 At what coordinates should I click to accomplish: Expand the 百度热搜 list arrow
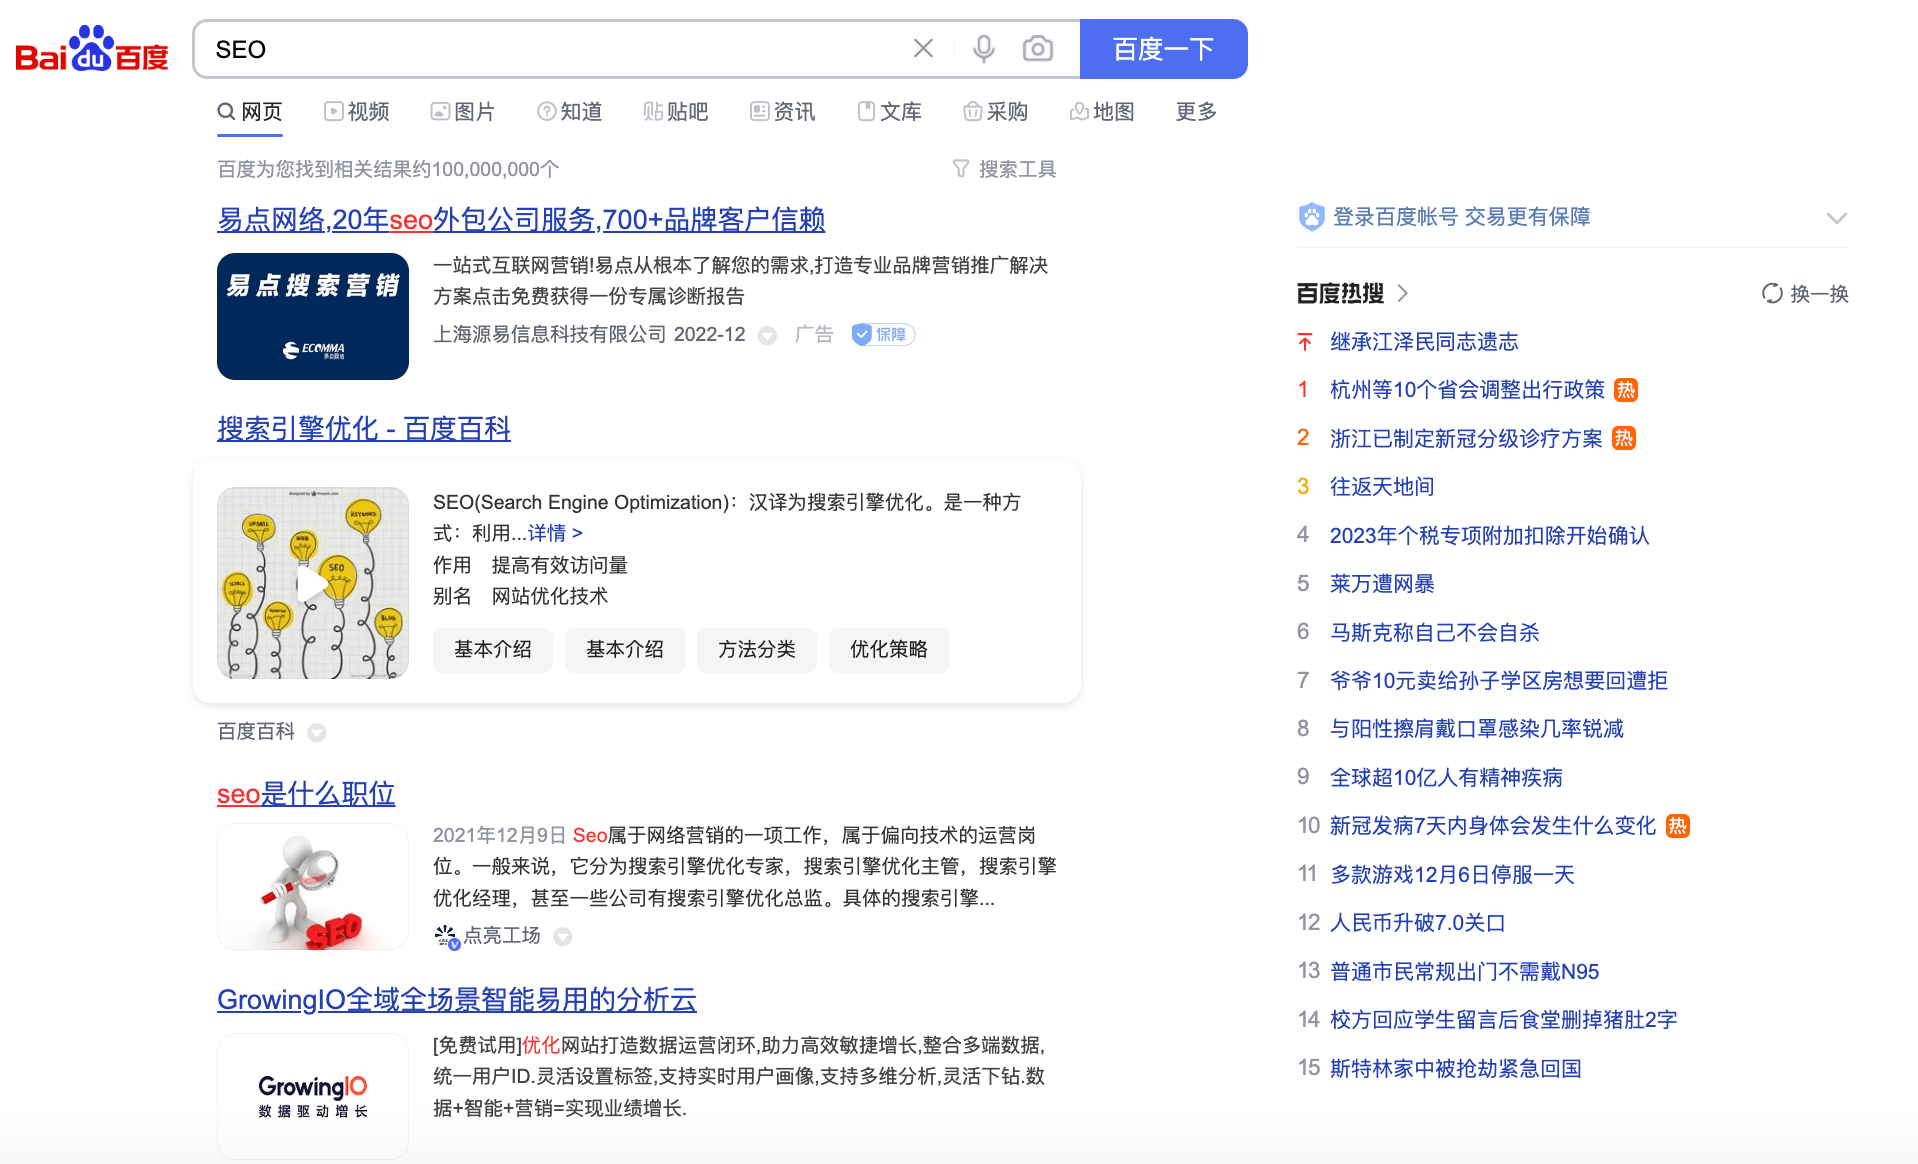tap(1403, 293)
